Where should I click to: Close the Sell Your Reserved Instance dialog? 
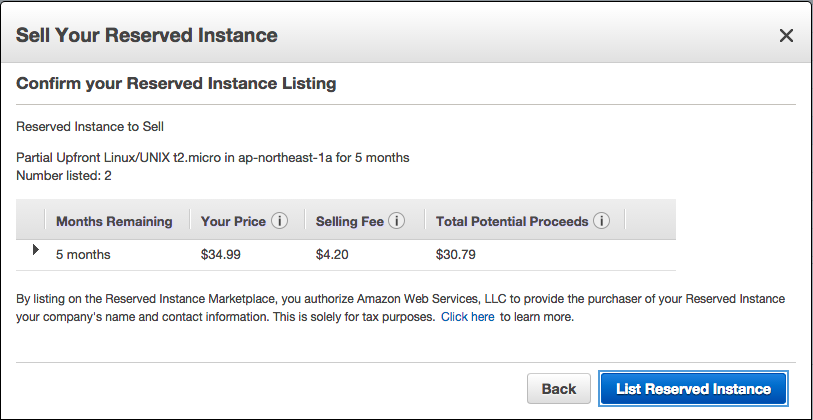pyautogui.click(x=786, y=36)
